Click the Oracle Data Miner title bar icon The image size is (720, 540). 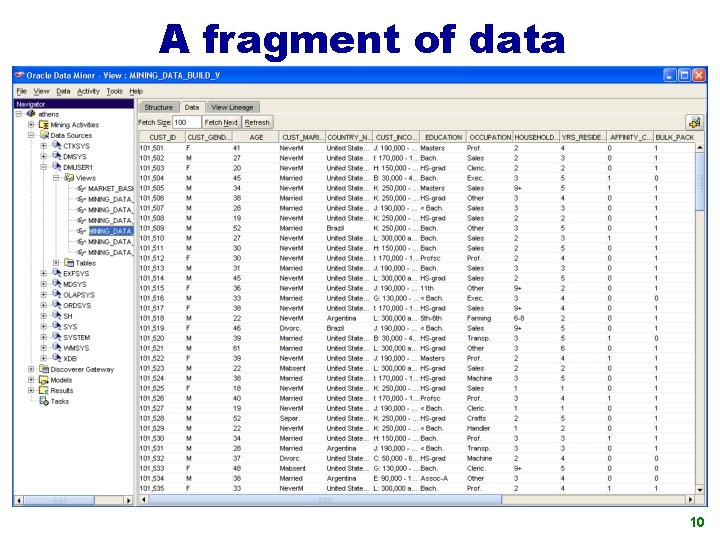19,75
